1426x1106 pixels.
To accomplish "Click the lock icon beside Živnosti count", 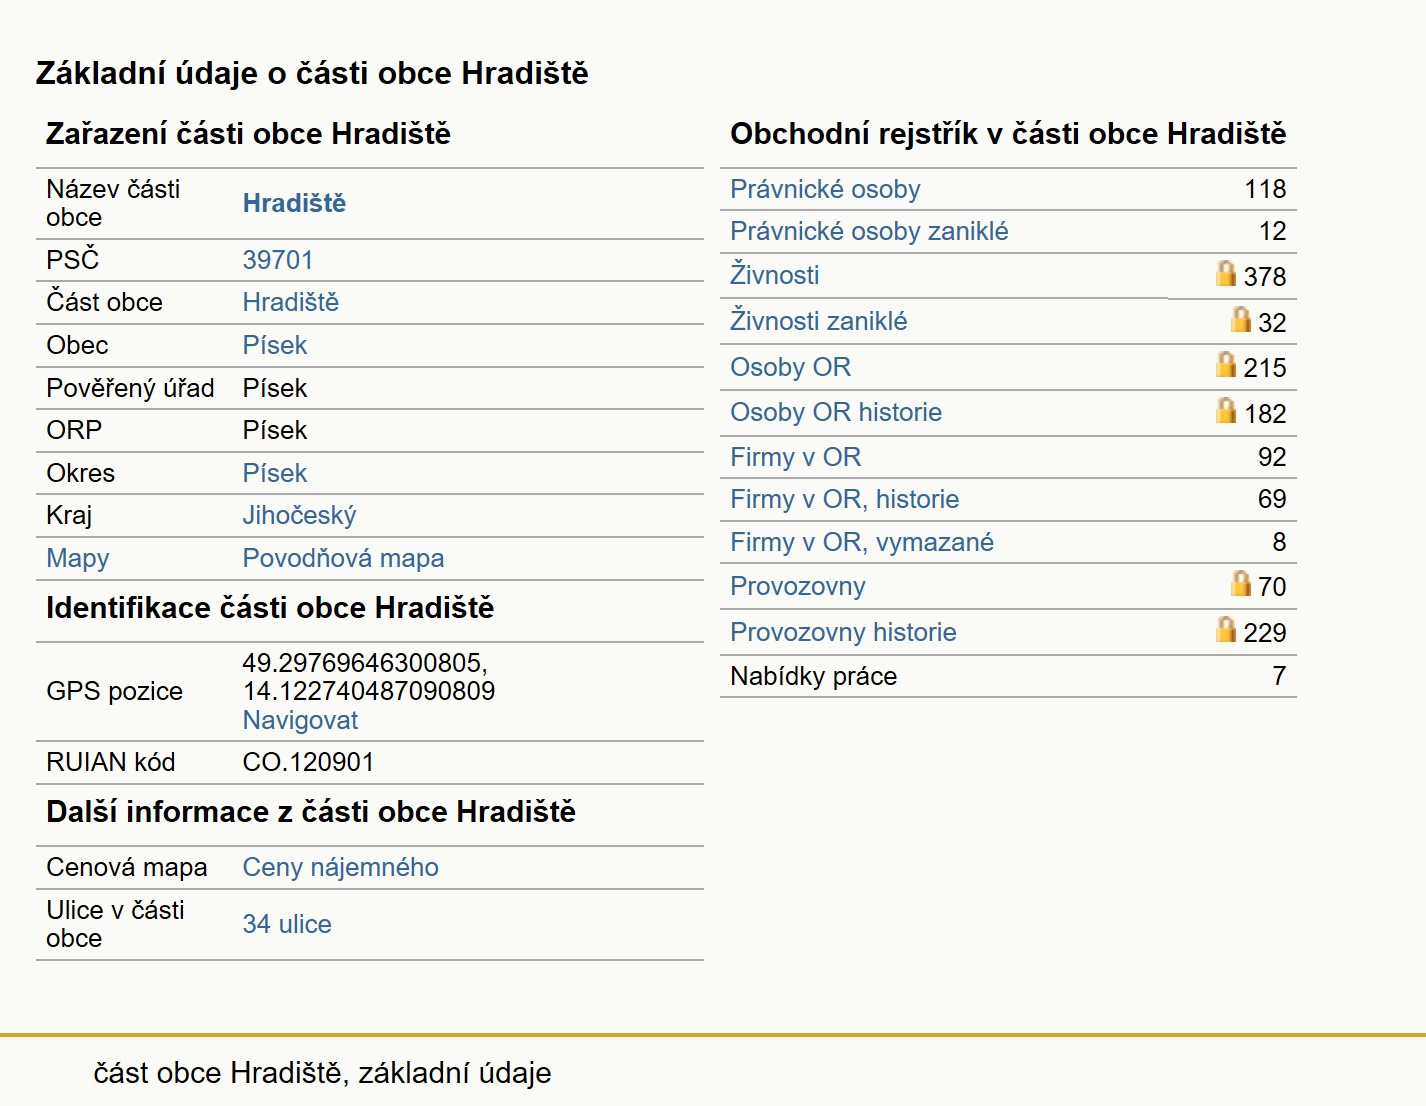I will tap(1226, 273).
